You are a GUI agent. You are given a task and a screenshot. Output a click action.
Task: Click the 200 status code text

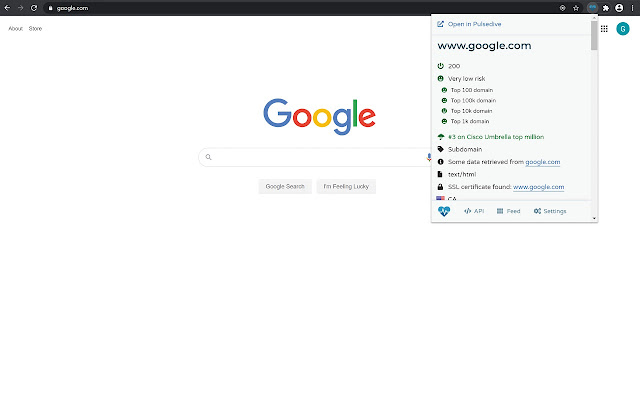[x=454, y=66]
